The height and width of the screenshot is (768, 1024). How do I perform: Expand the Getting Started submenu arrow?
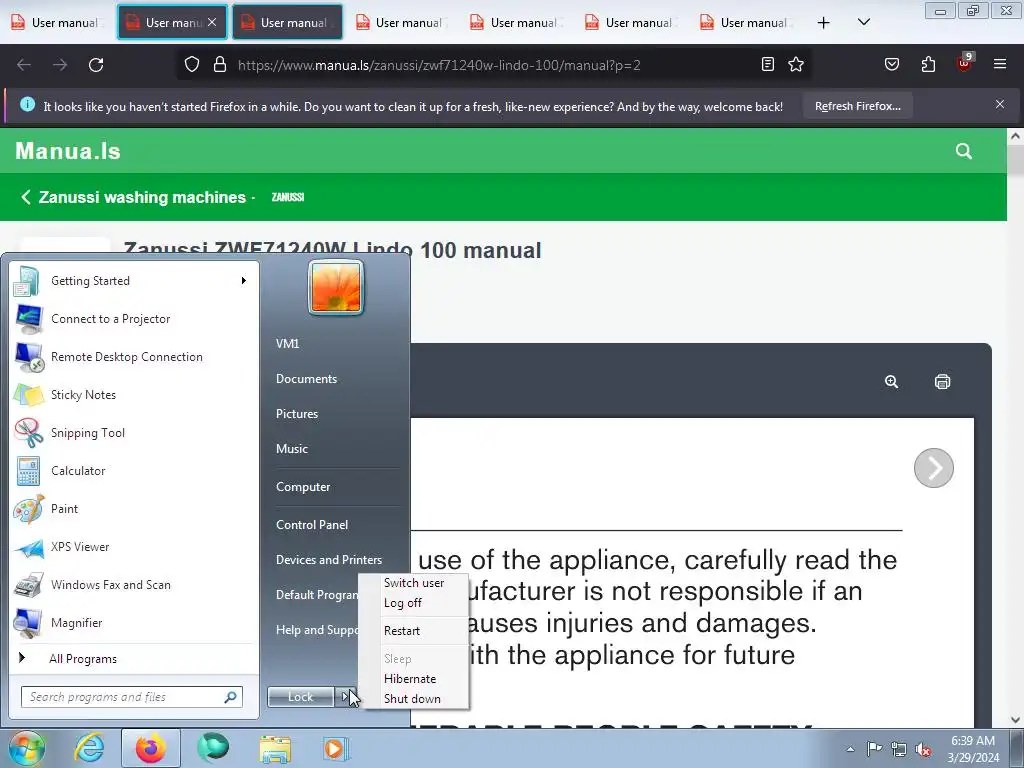[x=244, y=281]
